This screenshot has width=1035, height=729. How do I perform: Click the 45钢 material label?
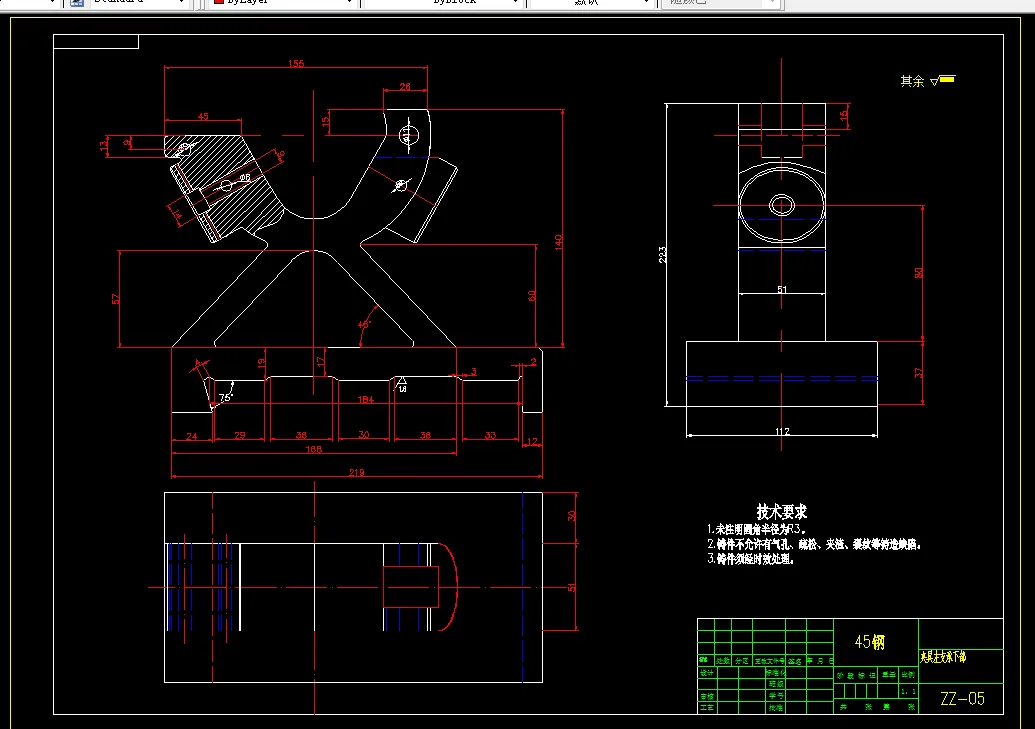coord(869,642)
